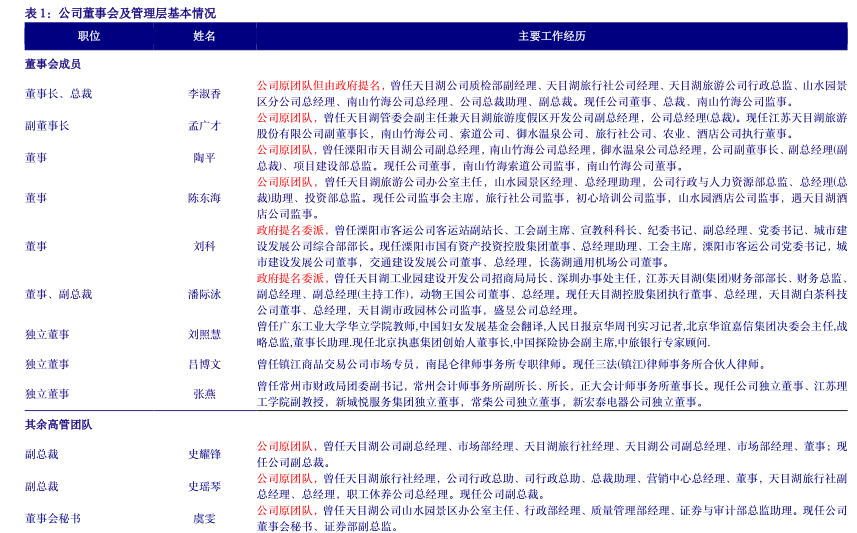Click the 董事长、总裁 position cell
The height and width of the screenshot is (533, 857).
coord(58,94)
